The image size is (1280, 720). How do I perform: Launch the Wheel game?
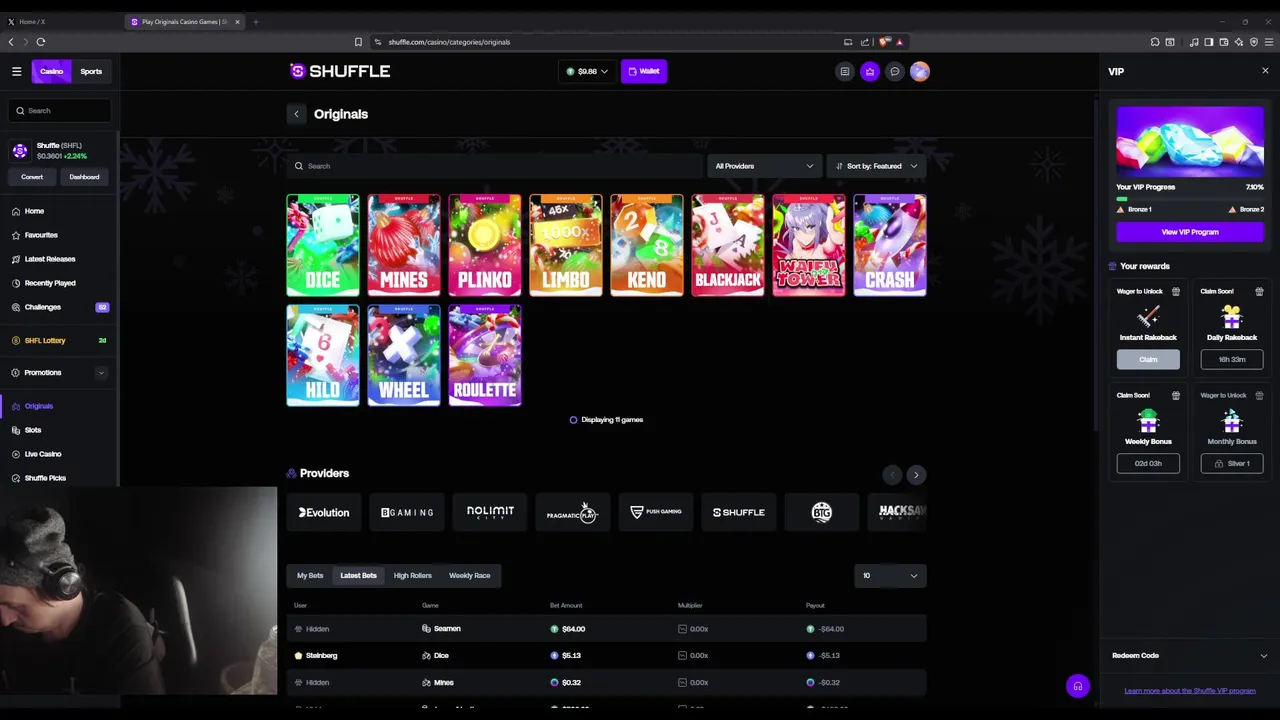pos(404,355)
